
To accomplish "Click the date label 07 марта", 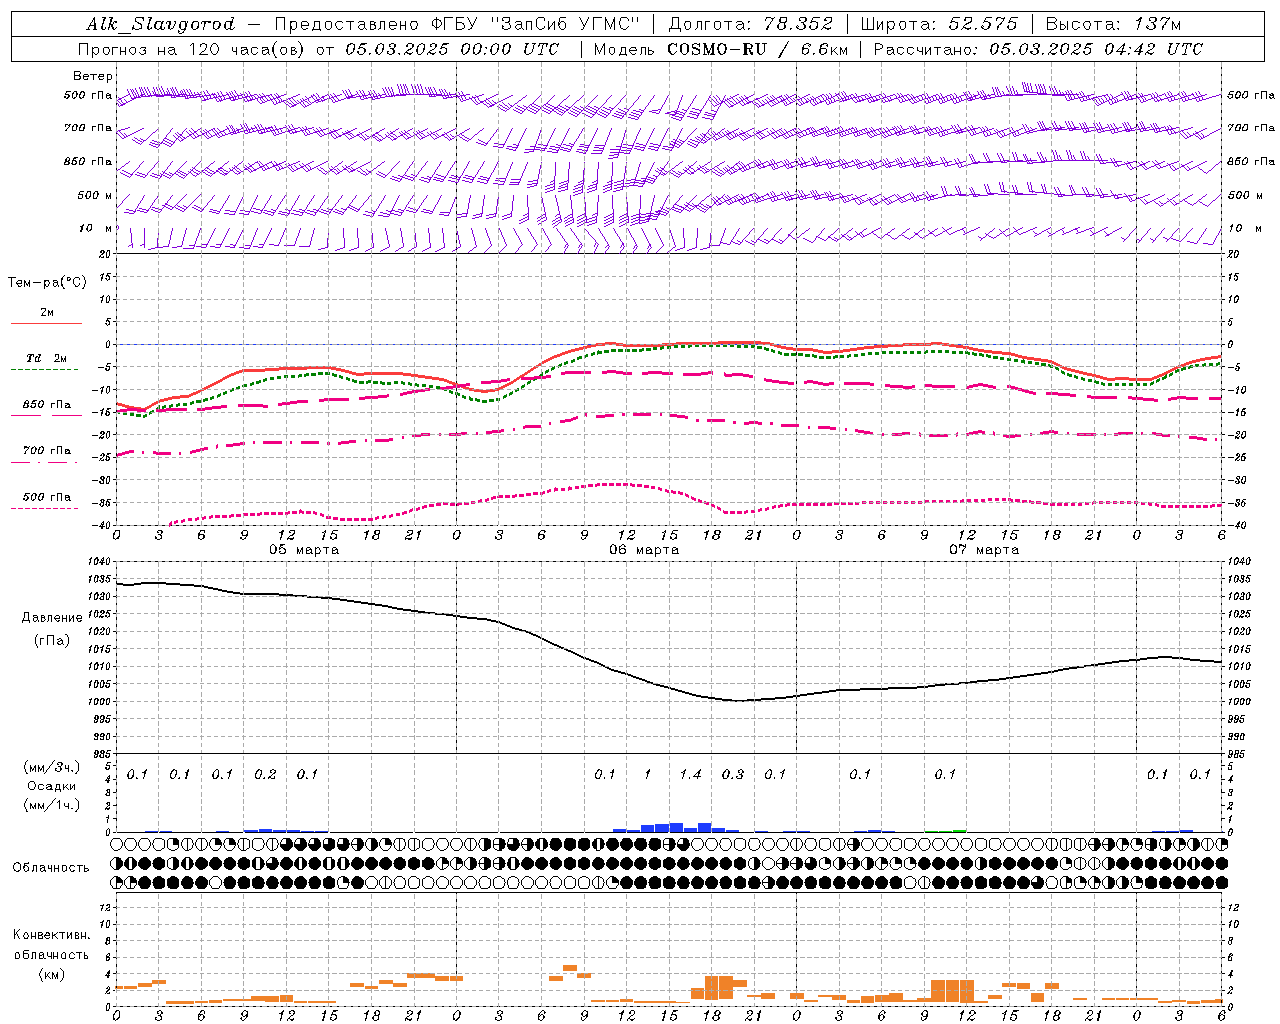I will 984,550.
